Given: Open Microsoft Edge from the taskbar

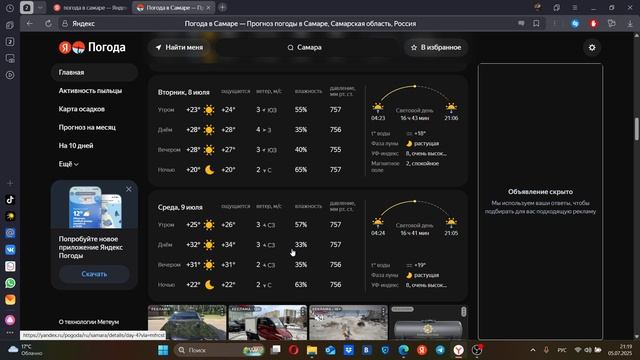Looking at the screenshot, I should point(403,350).
